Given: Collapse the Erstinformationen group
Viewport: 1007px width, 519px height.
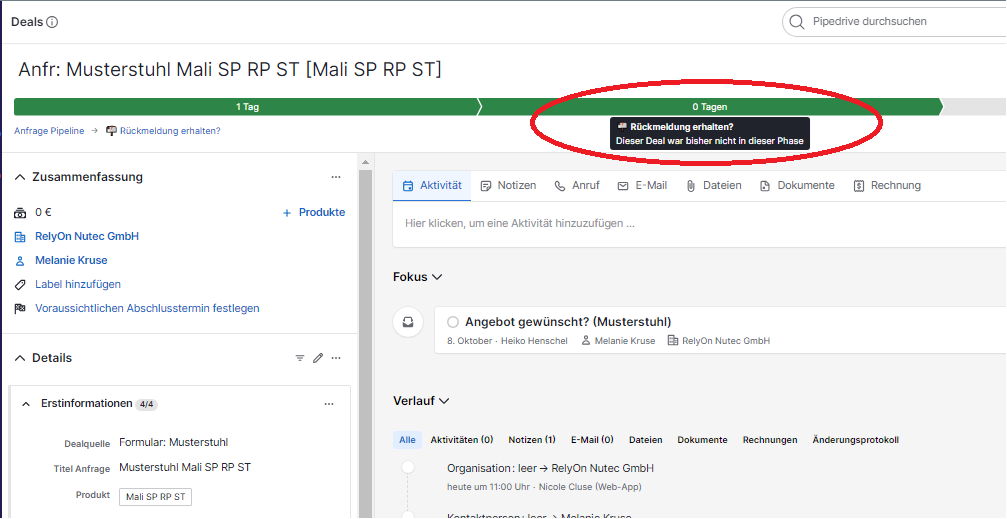Looking at the screenshot, I should click(x=27, y=404).
